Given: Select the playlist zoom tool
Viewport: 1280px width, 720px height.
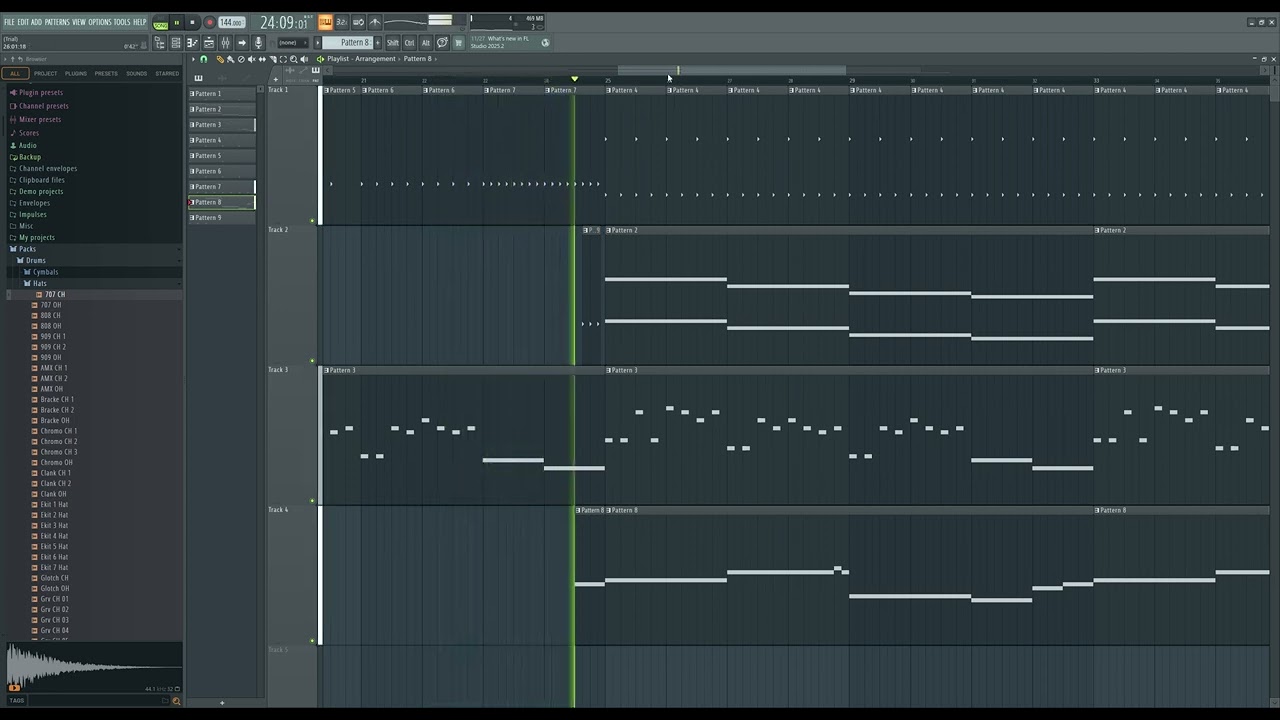Looking at the screenshot, I should pyautogui.click(x=293, y=59).
